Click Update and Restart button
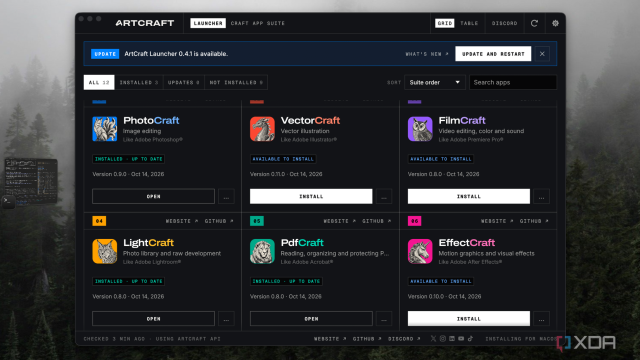 (493, 54)
